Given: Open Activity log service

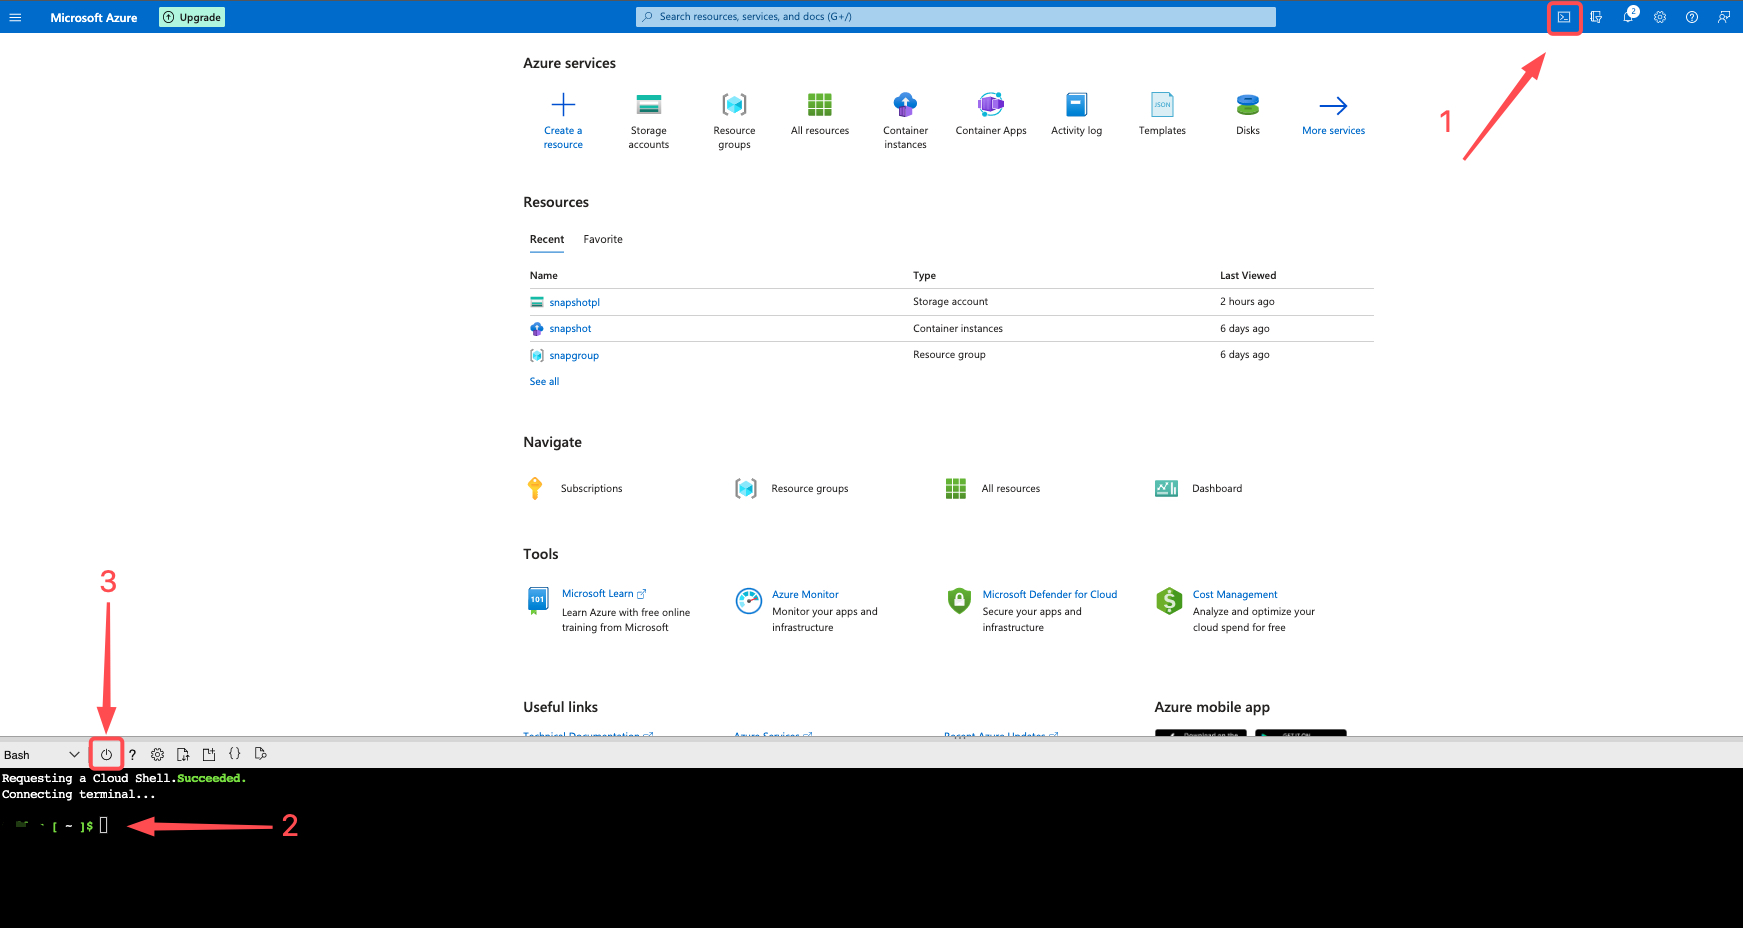Looking at the screenshot, I should (1077, 113).
